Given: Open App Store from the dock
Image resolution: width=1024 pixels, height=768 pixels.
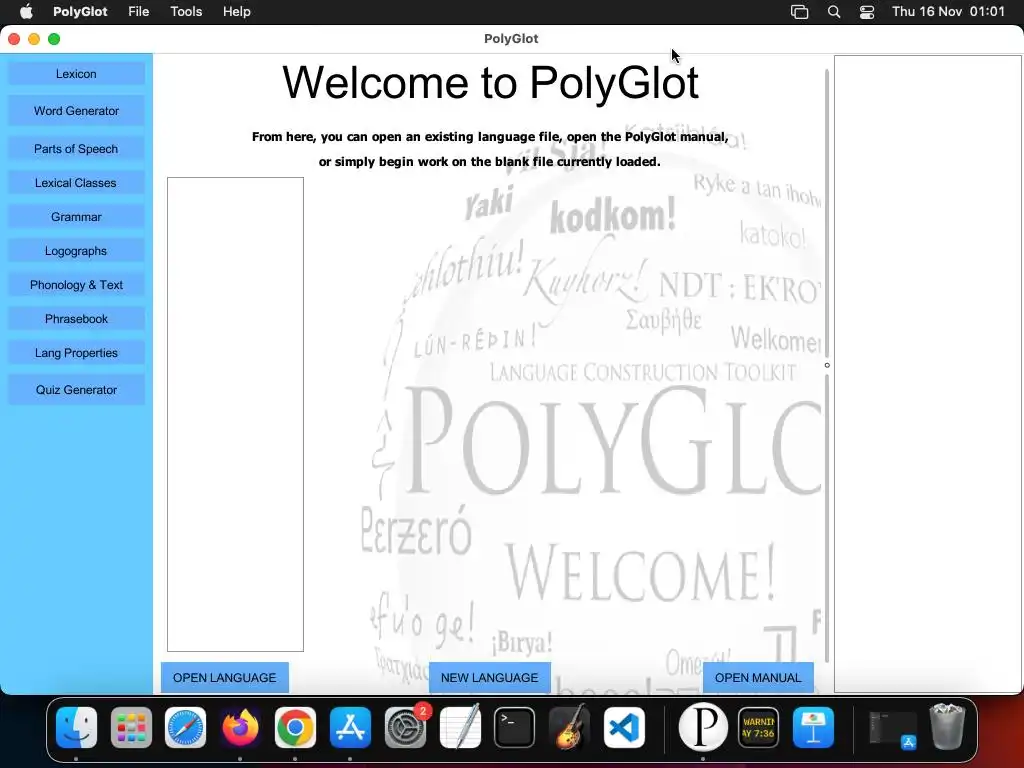Looking at the screenshot, I should pos(350,728).
